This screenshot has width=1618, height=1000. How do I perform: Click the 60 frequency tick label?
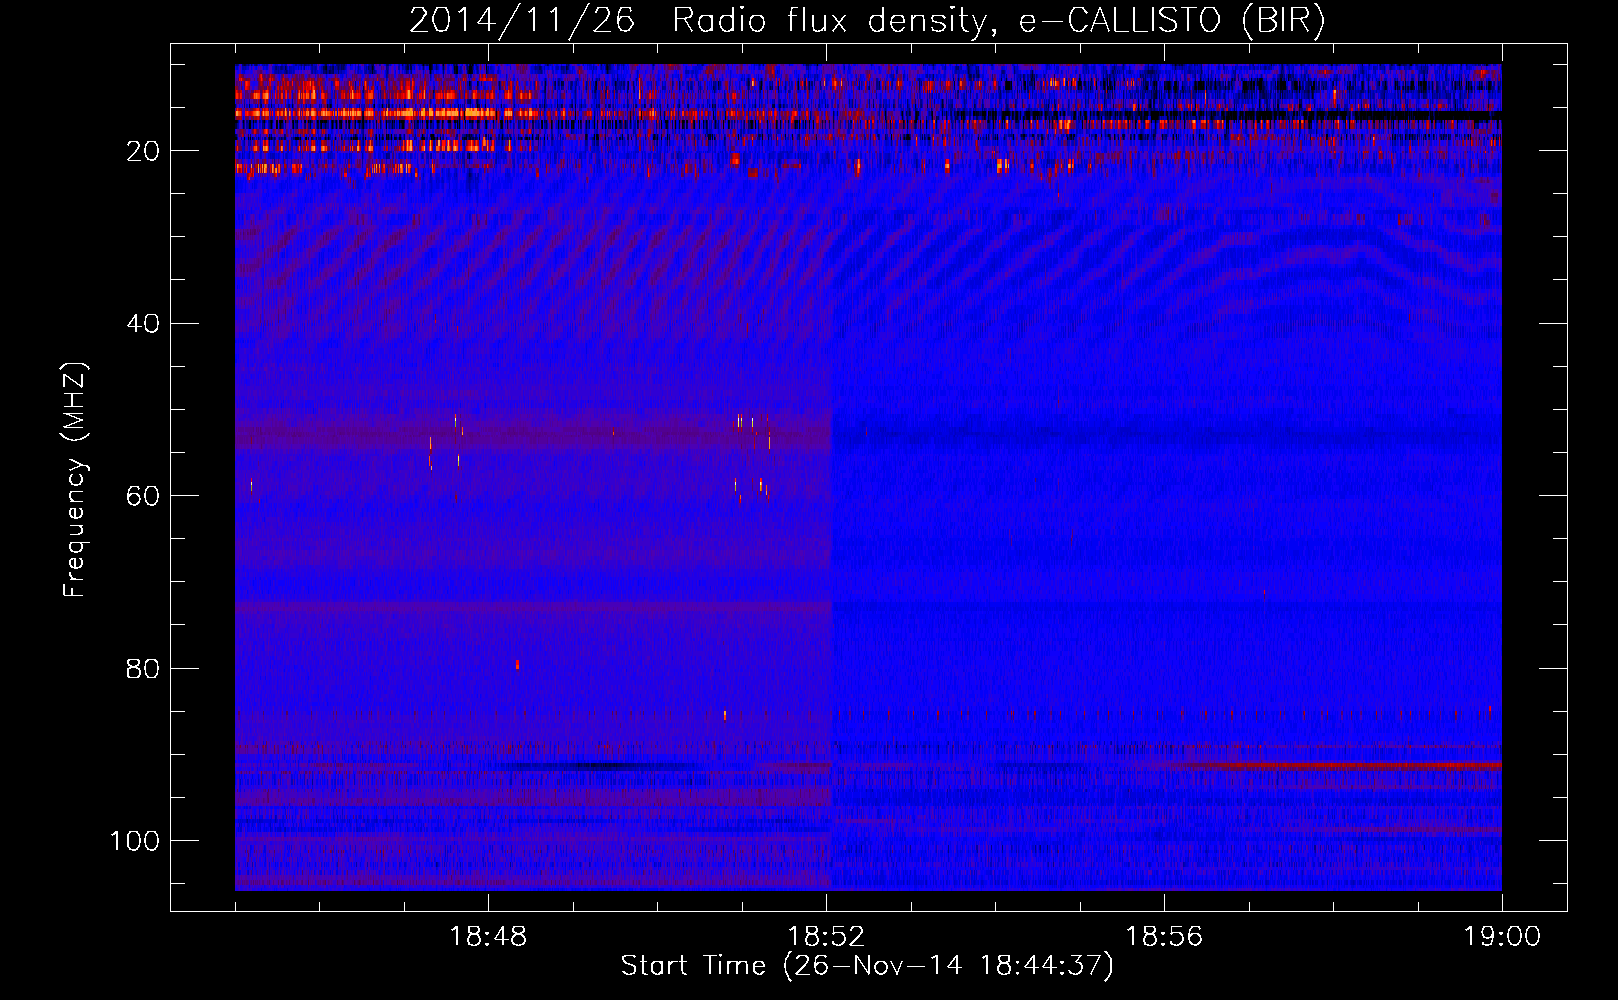point(143,496)
